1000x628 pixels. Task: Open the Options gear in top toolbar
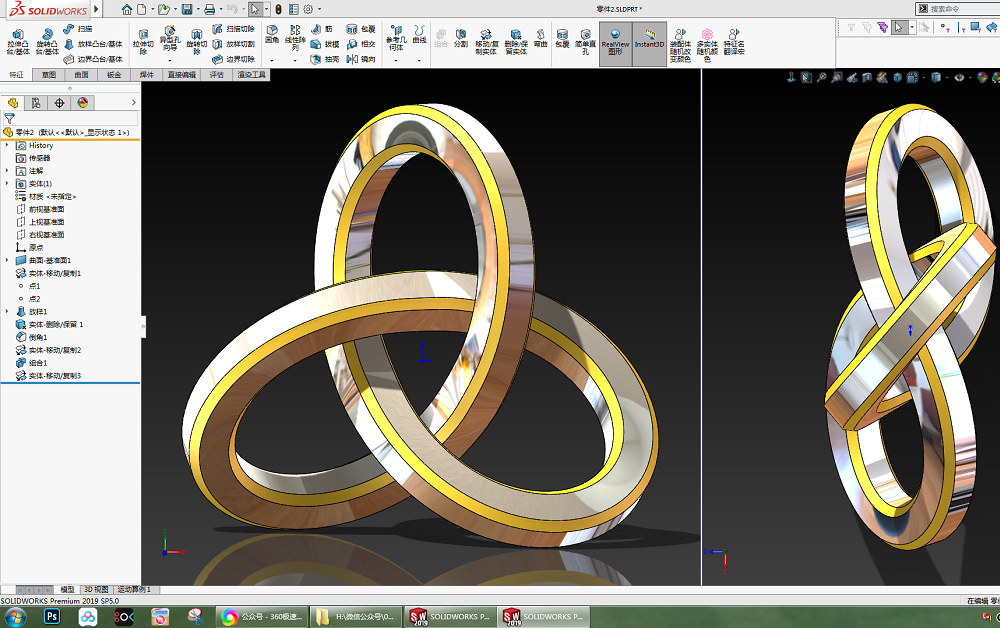(x=308, y=10)
